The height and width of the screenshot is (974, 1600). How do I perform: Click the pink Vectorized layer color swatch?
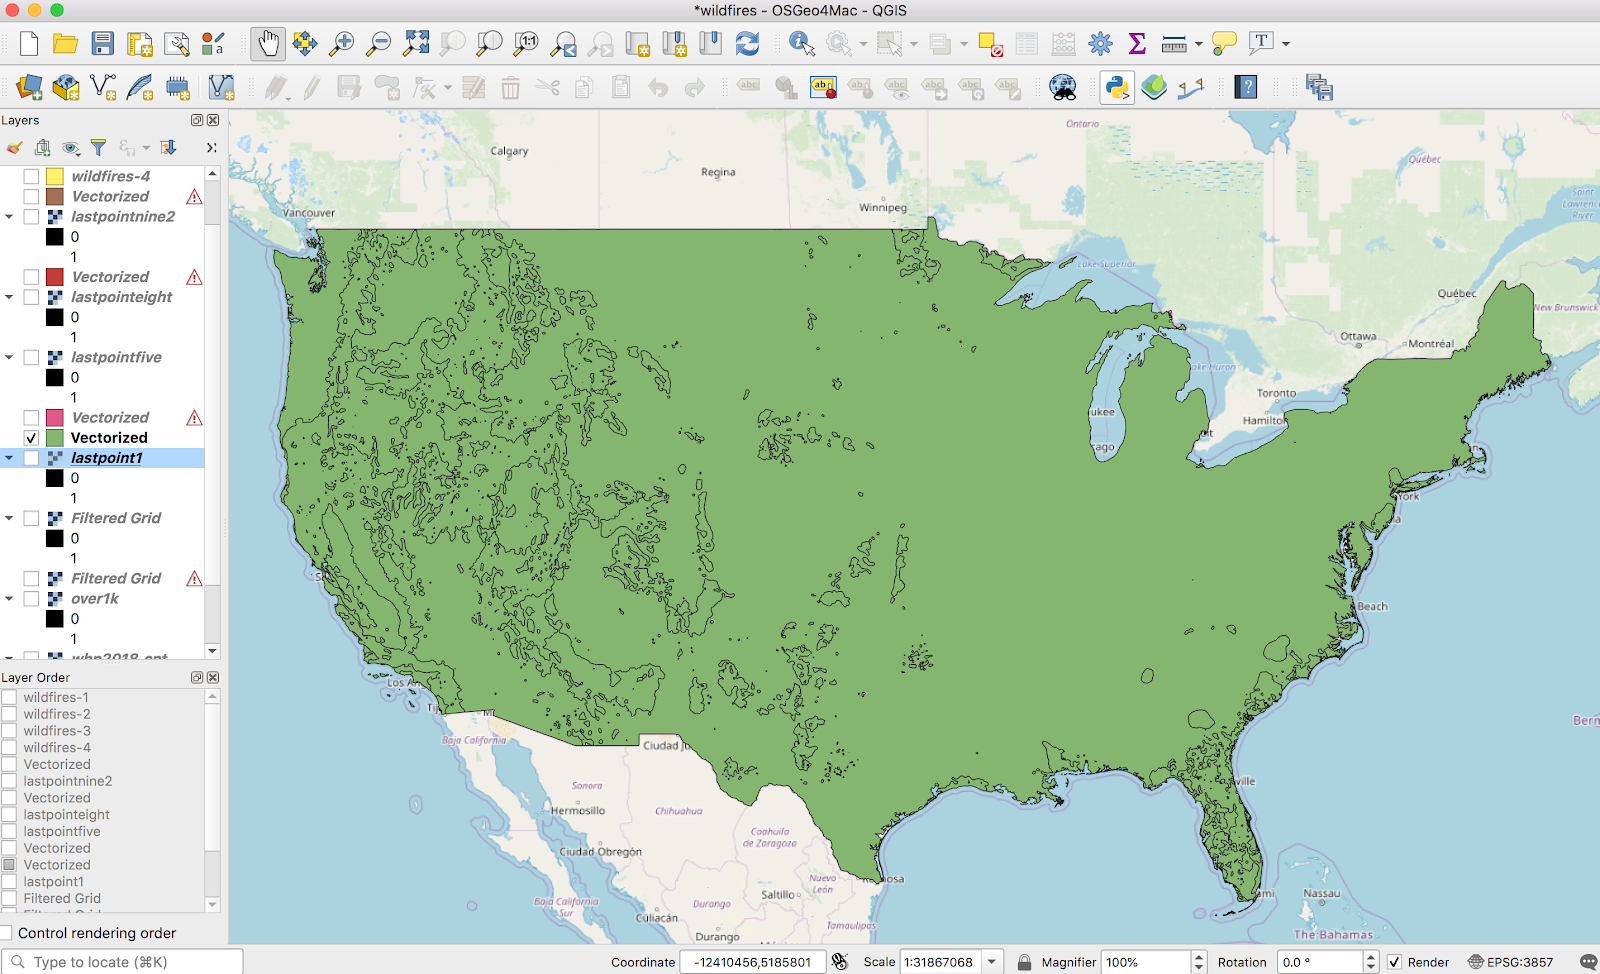[55, 418]
